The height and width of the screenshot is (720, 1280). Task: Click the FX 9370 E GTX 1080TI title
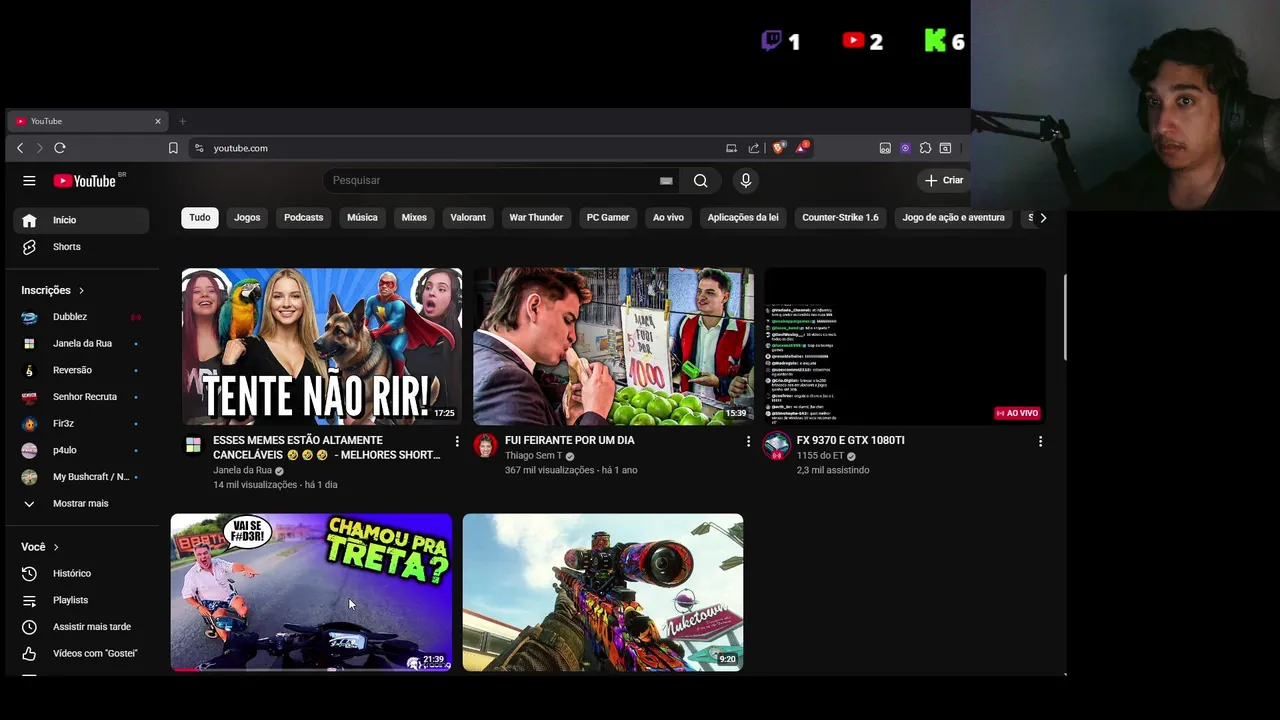(851, 440)
